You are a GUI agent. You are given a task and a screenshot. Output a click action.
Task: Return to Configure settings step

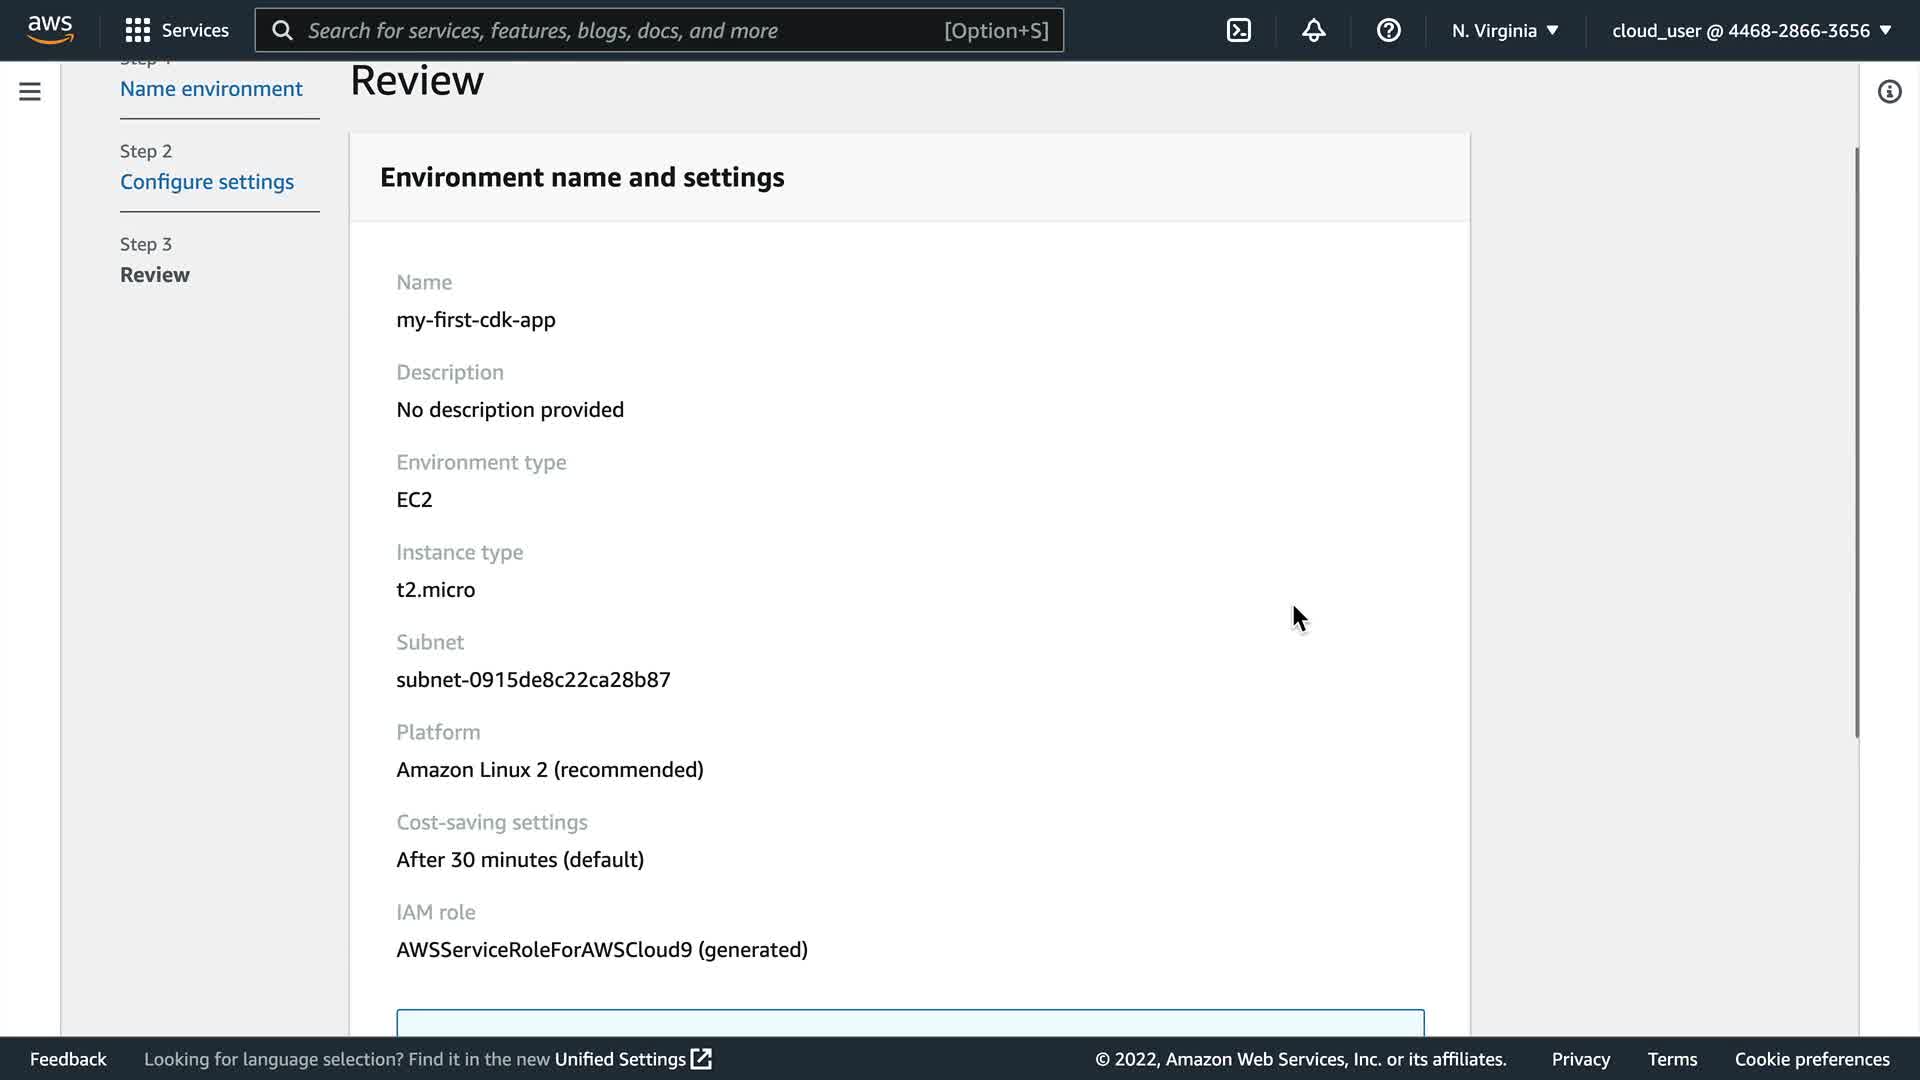click(207, 181)
